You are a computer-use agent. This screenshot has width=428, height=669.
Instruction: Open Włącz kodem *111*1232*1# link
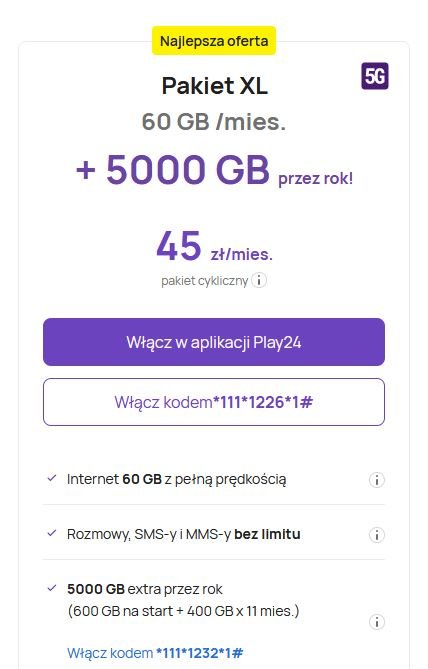(x=155, y=653)
